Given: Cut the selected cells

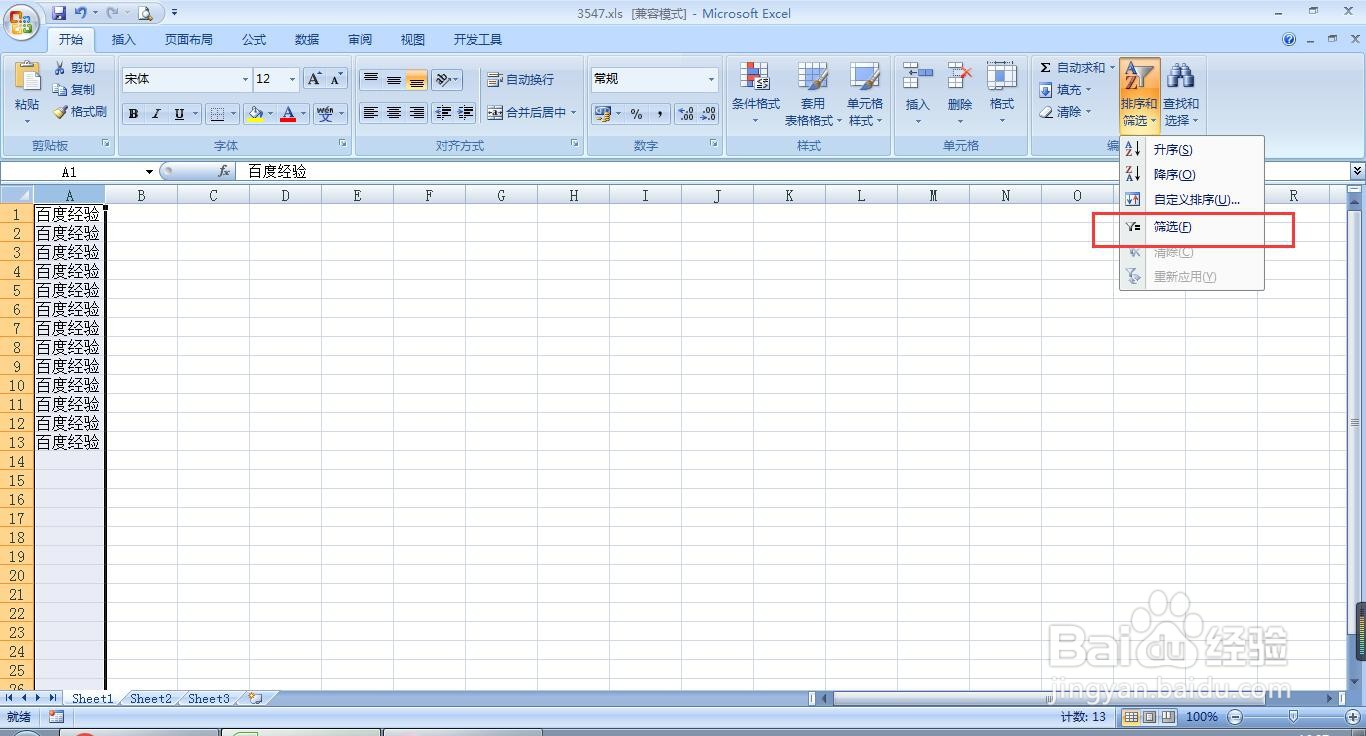Looking at the screenshot, I should [74, 68].
